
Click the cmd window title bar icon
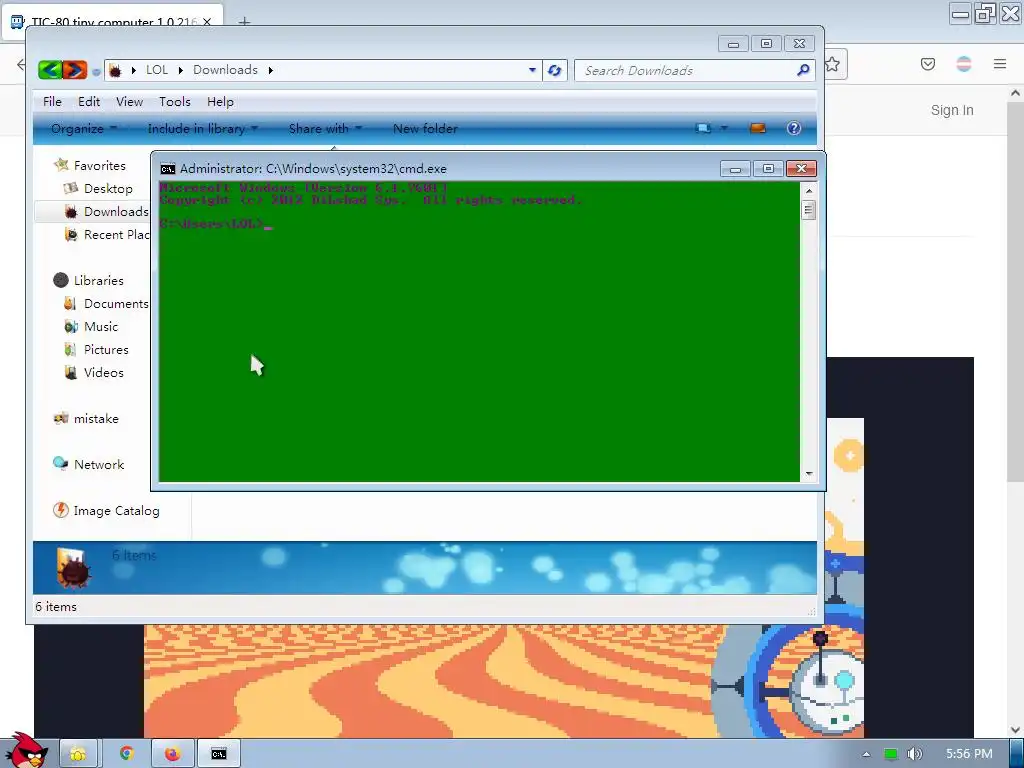pyautogui.click(x=168, y=169)
